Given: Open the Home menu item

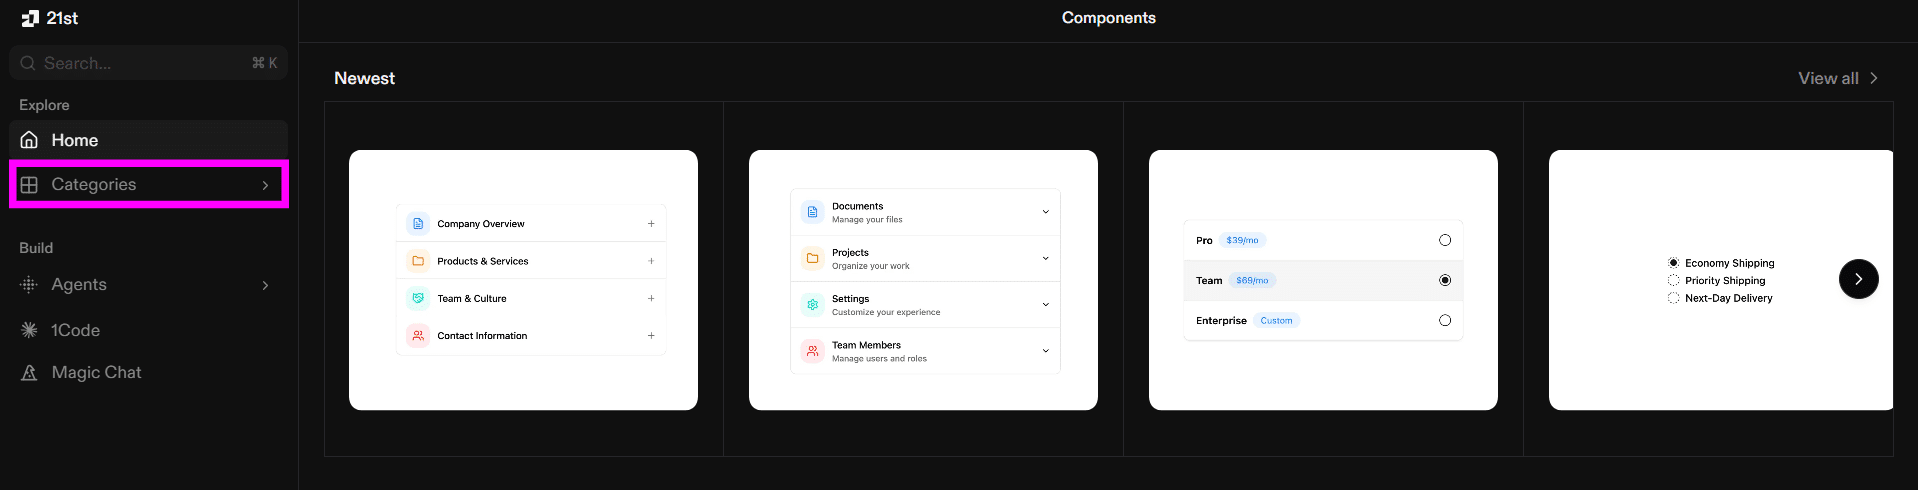Looking at the screenshot, I should coord(148,140).
